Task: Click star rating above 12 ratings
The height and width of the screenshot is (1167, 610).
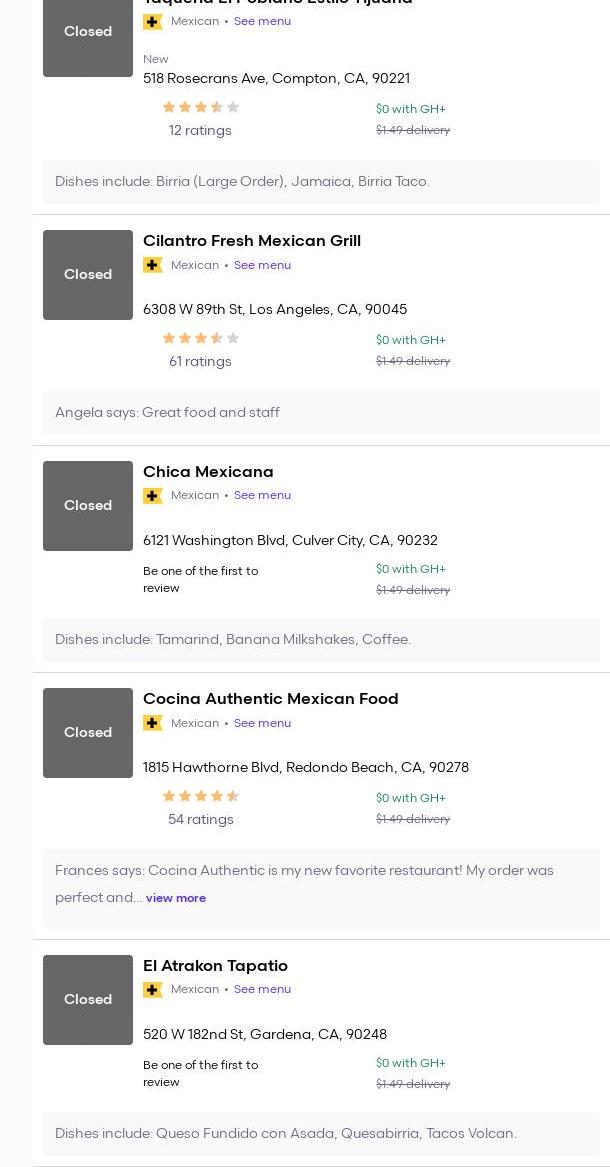Action: [201, 108]
